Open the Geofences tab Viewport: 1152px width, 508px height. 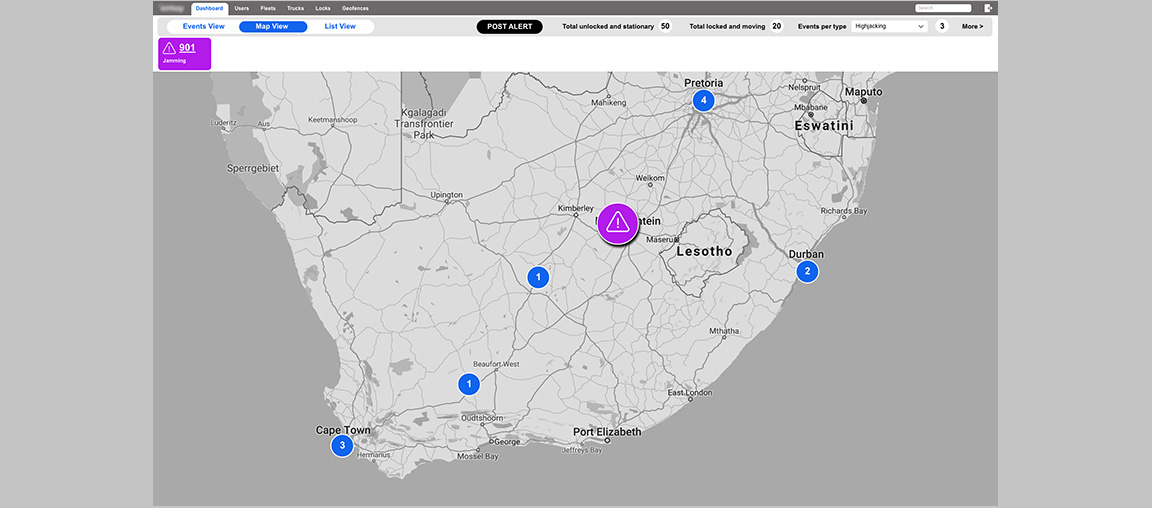point(355,8)
